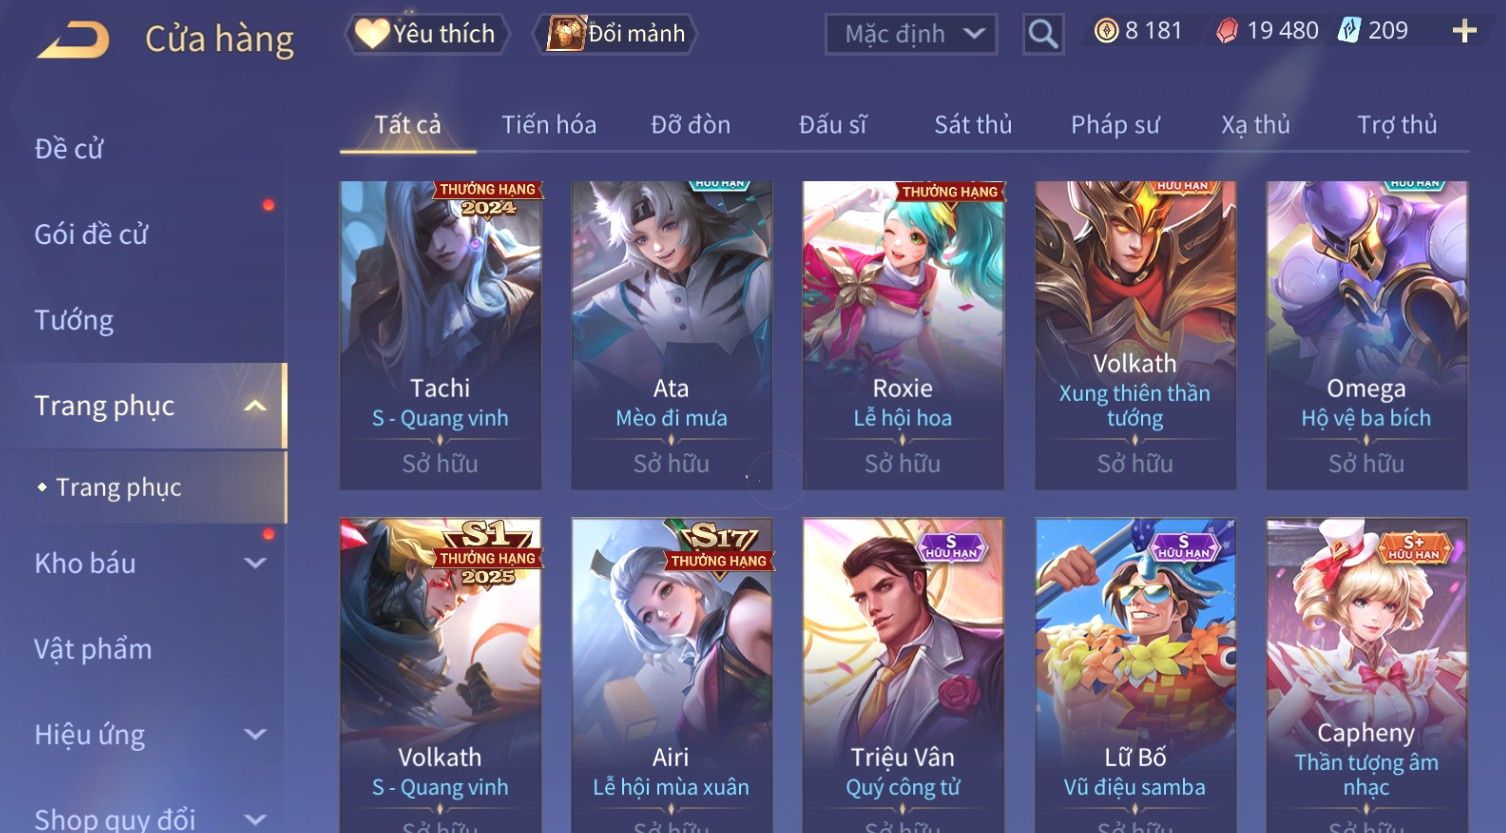Select the Tachi S - Quang vinh skin
This screenshot has height=833, width=1506.
tap(440, 335)
